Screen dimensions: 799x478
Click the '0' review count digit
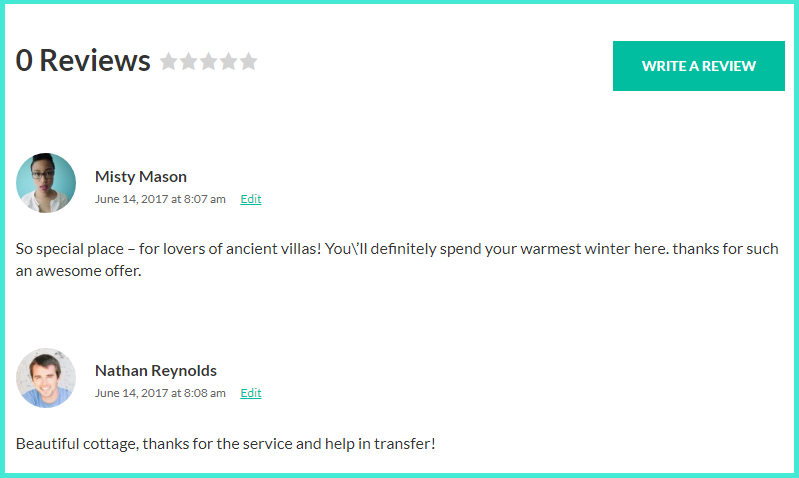(x=24, y=61)
